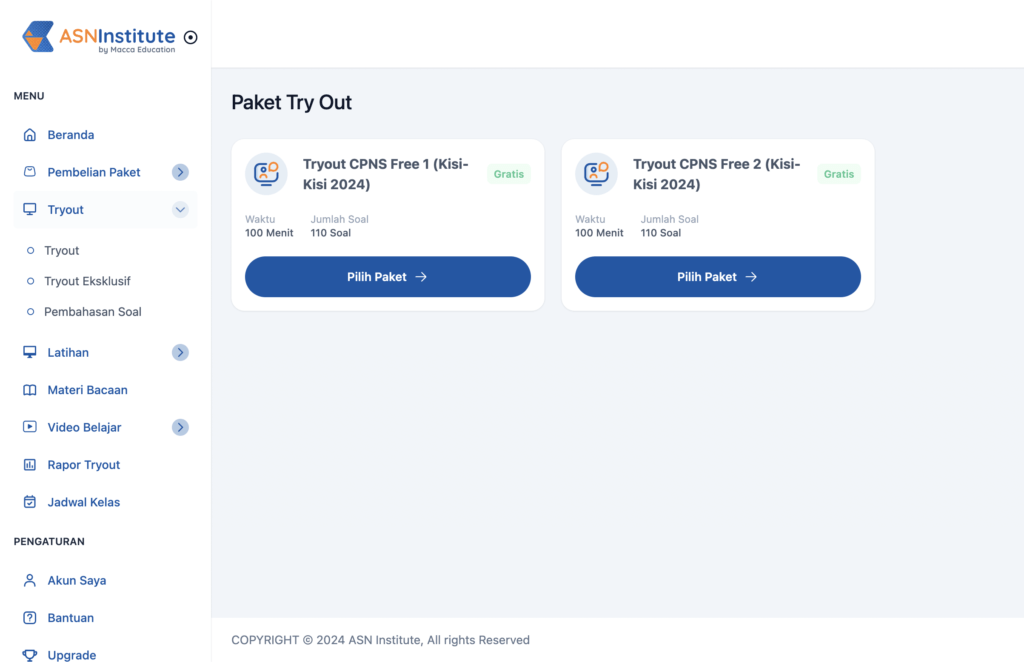Click the Rapor Tryout chart icon
Viewport: 1024px width, 662px height.
29,465
